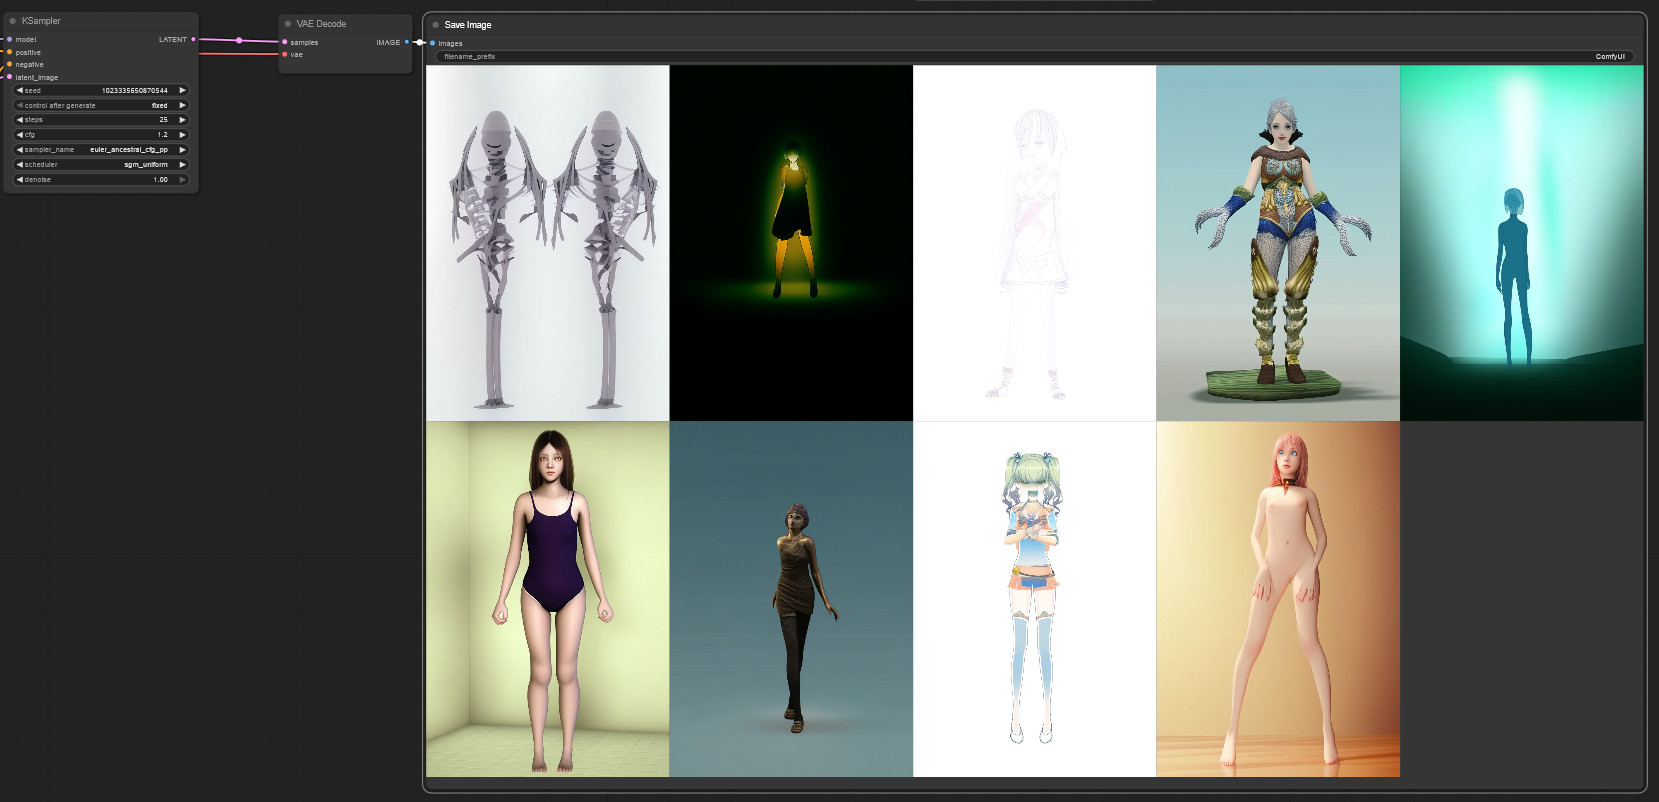Open the purple swimsuit woman image
This screenshot has height=802, width=1659.
click(x=547, y=599)
